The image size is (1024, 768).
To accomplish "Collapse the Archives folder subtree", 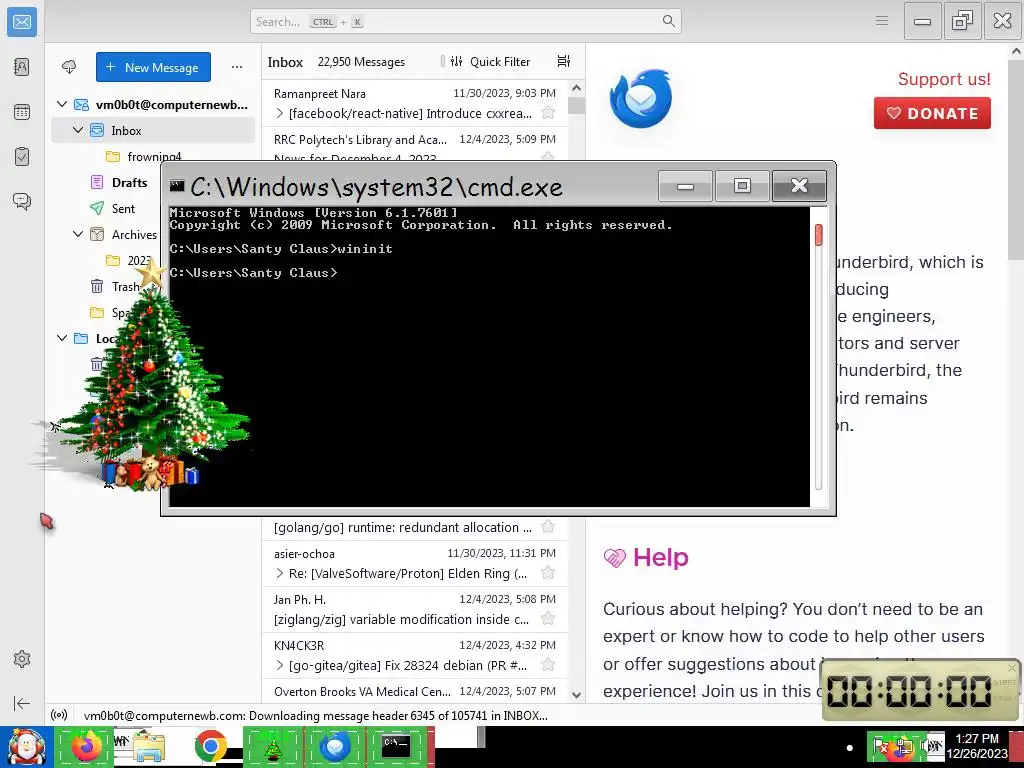I will tap(78, 234).
